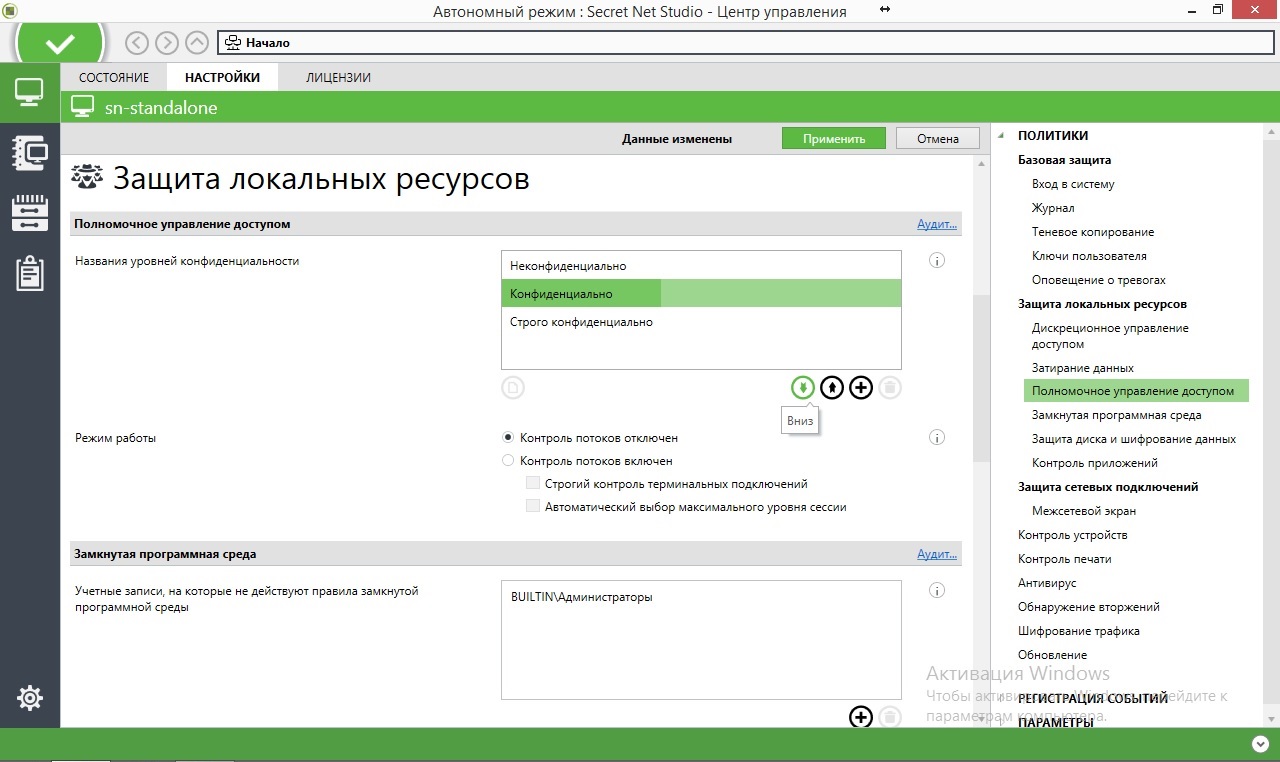Click the up arrow navigation icon
This screenshot has height=762, width=1280.
197,43
